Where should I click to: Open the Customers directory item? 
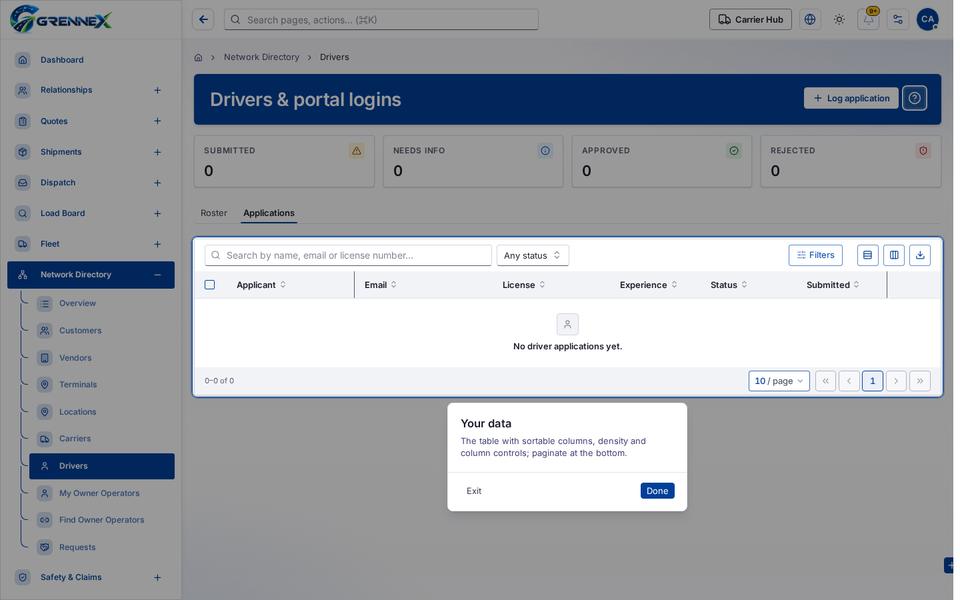(80, 331)
